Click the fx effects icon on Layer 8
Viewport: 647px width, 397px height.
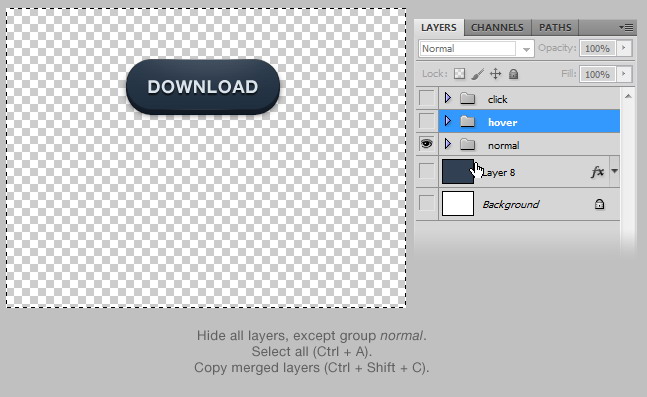(597, 171)
